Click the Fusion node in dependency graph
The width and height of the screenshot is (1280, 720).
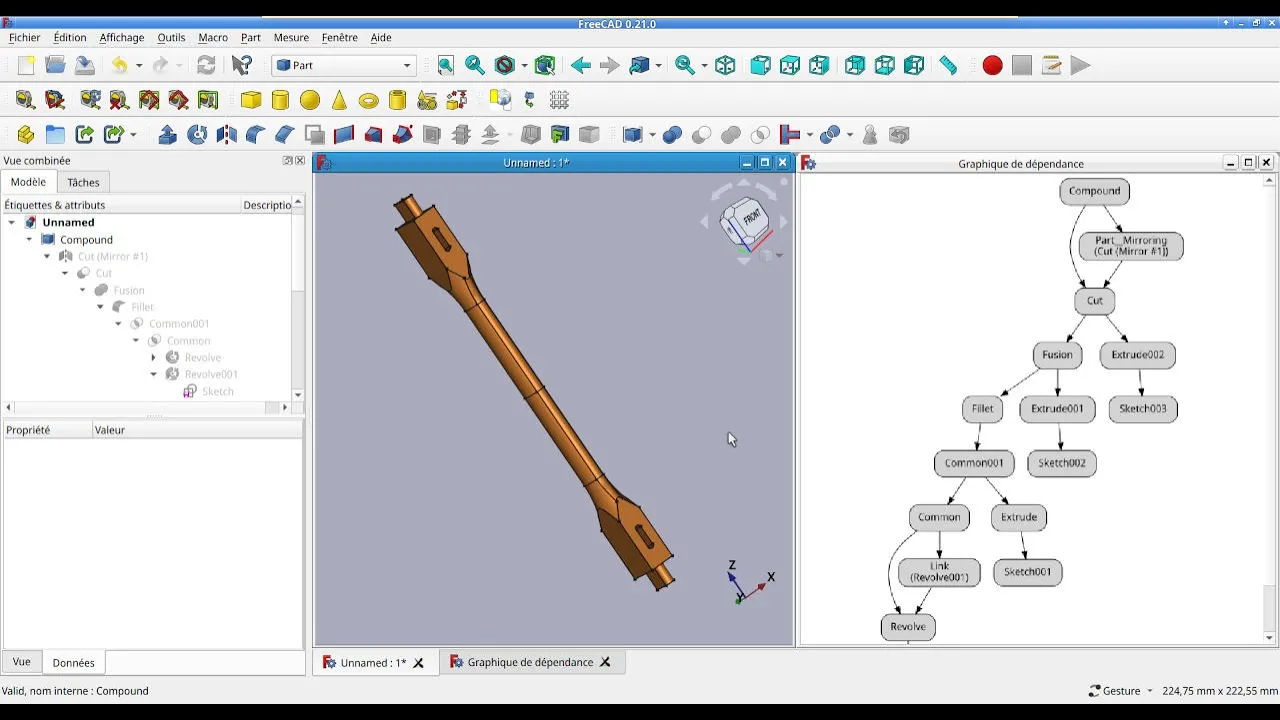pos(1057,355)
